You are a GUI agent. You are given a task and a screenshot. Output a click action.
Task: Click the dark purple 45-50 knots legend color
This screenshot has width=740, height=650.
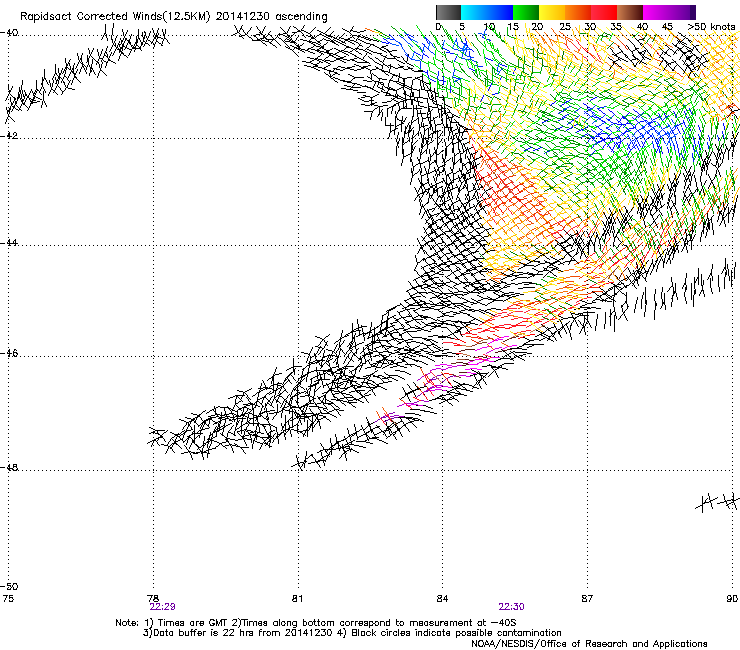click(682, 12)
